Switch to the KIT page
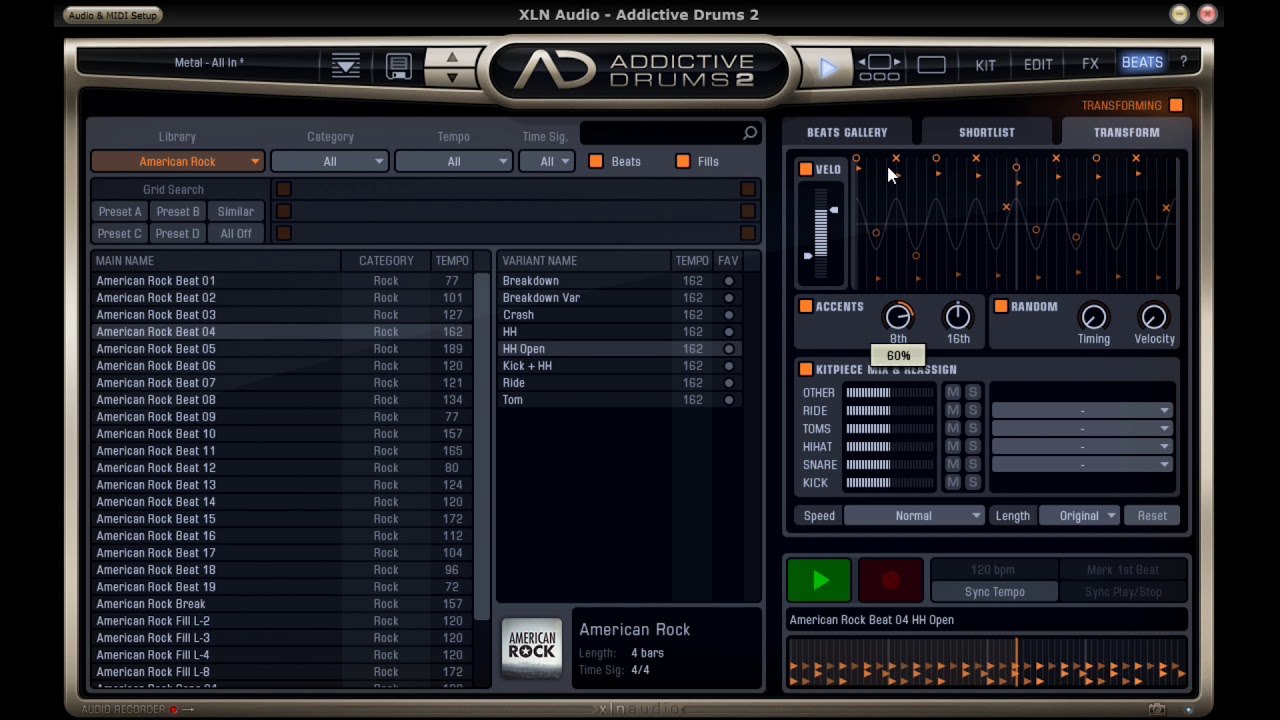 pyautogui.click(x=985, y=65)
